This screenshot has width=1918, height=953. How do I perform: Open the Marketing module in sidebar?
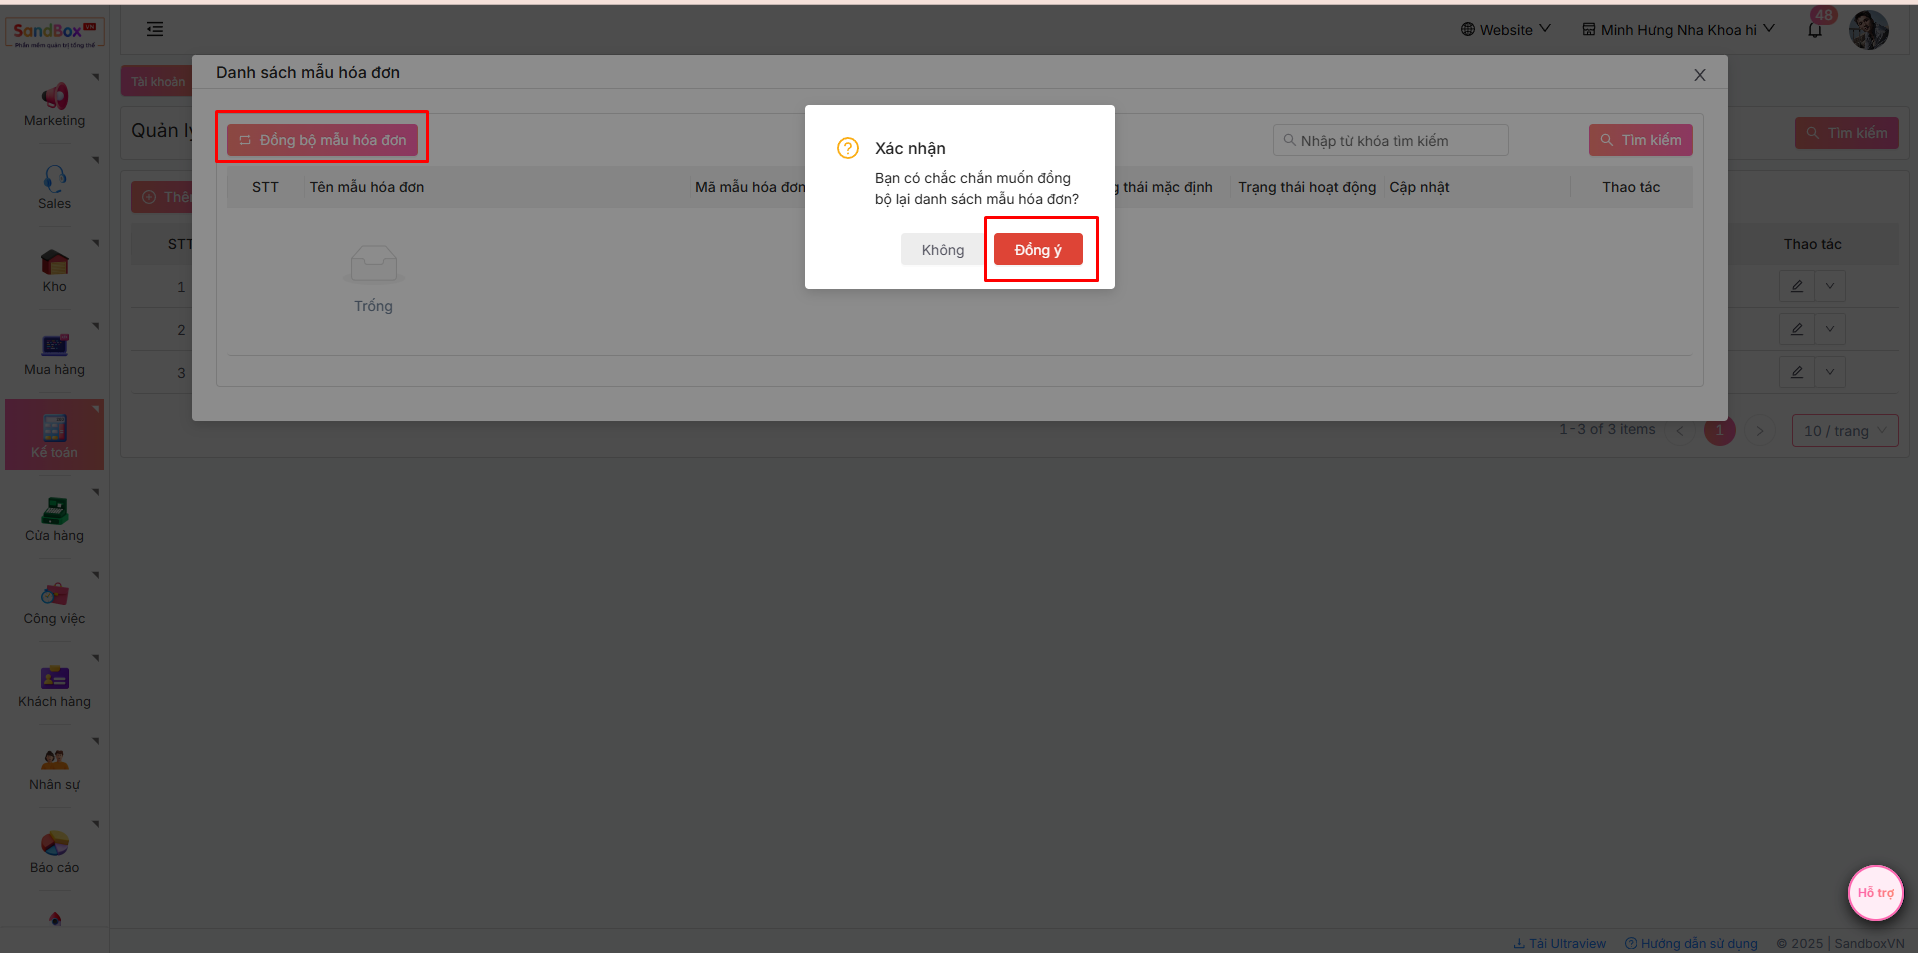pyautogui.click(x=54, y=105)
